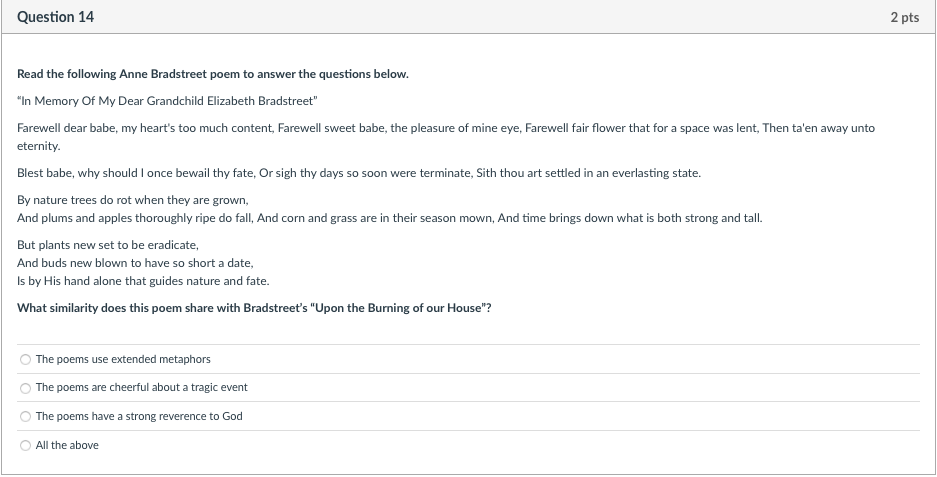Click the 'Farewell dear babe' stanza text

coord(446,137)
